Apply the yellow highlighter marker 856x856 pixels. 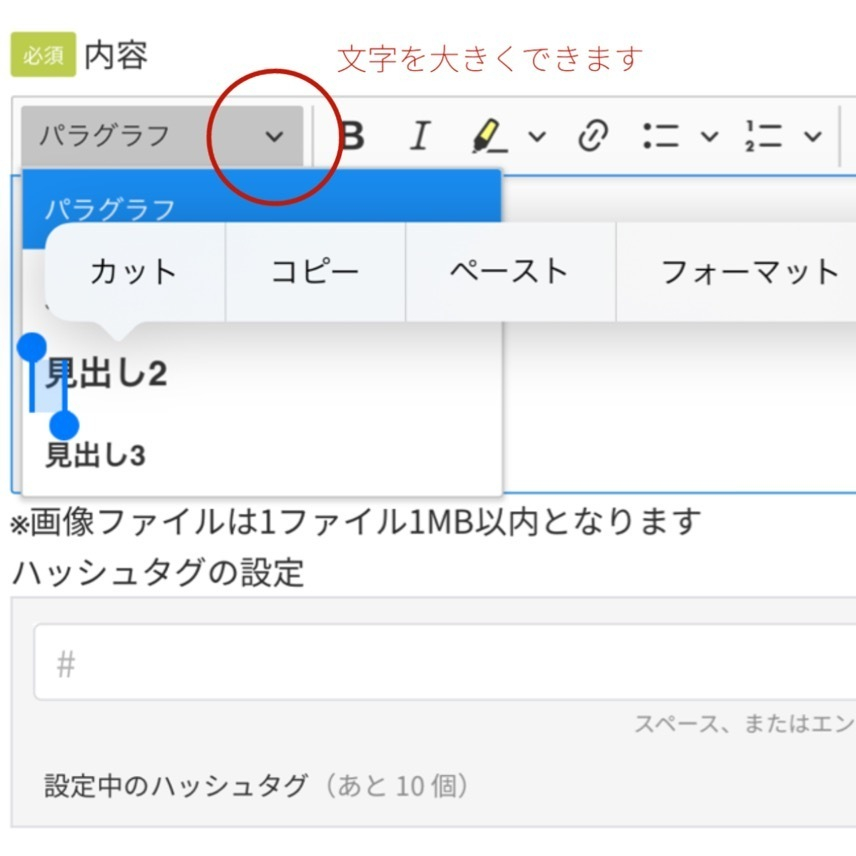pos(488,135)
